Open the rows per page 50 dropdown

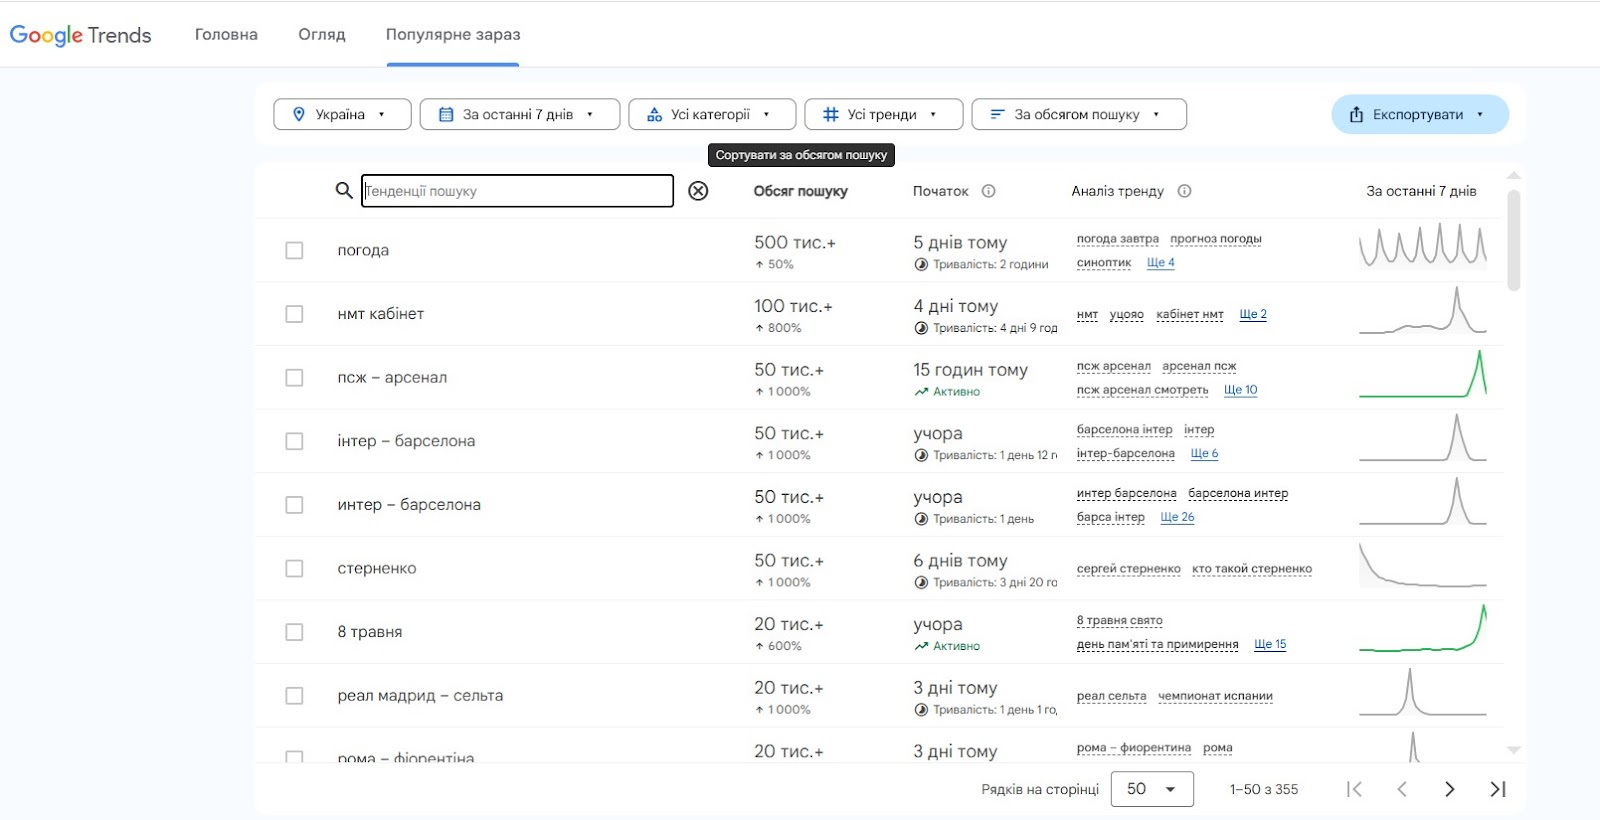click(x=1153, y=789)
